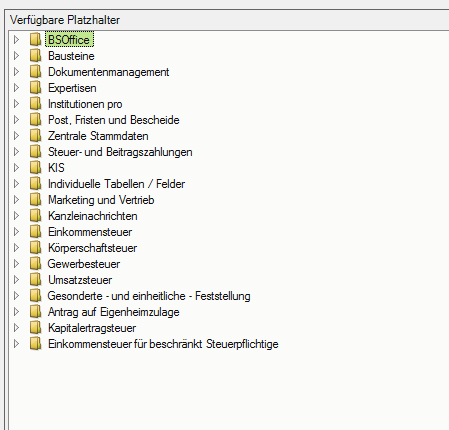Expand the Umsatzsteuer node

16,280
